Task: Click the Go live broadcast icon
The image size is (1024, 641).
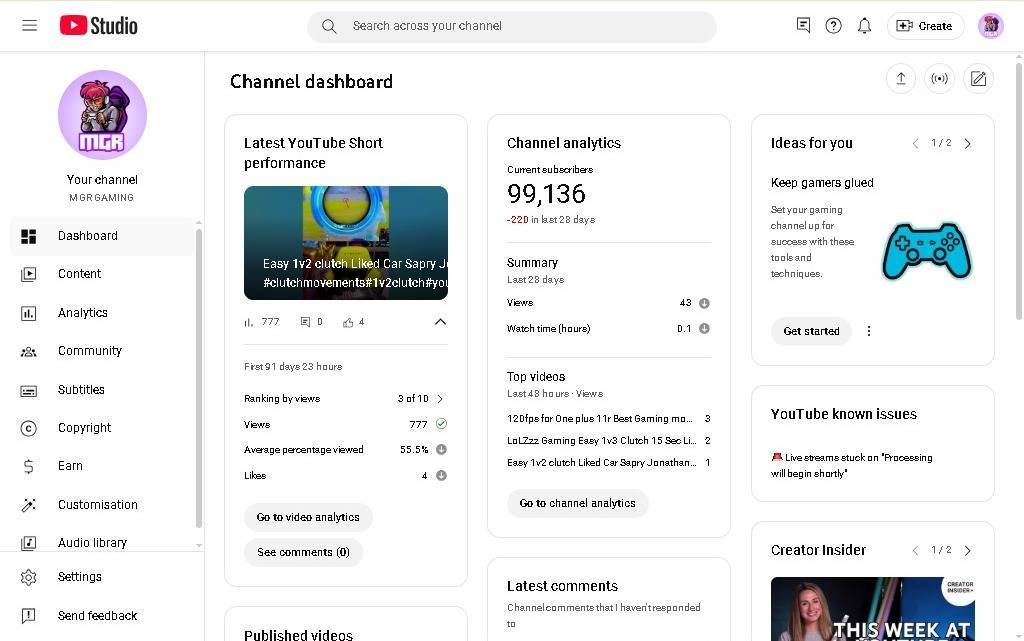Action: coord(939,79)
